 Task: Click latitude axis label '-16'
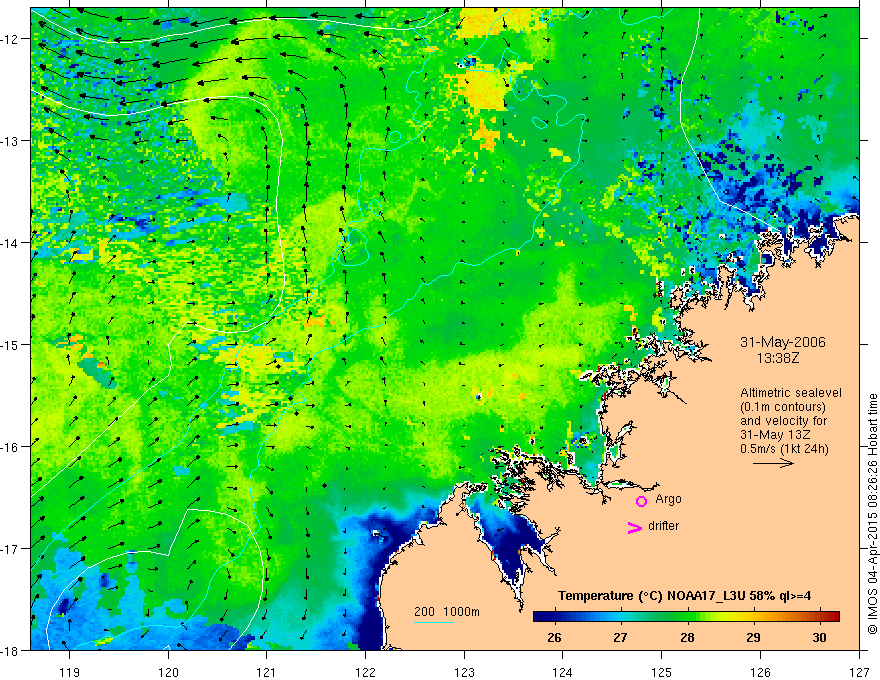10,447
